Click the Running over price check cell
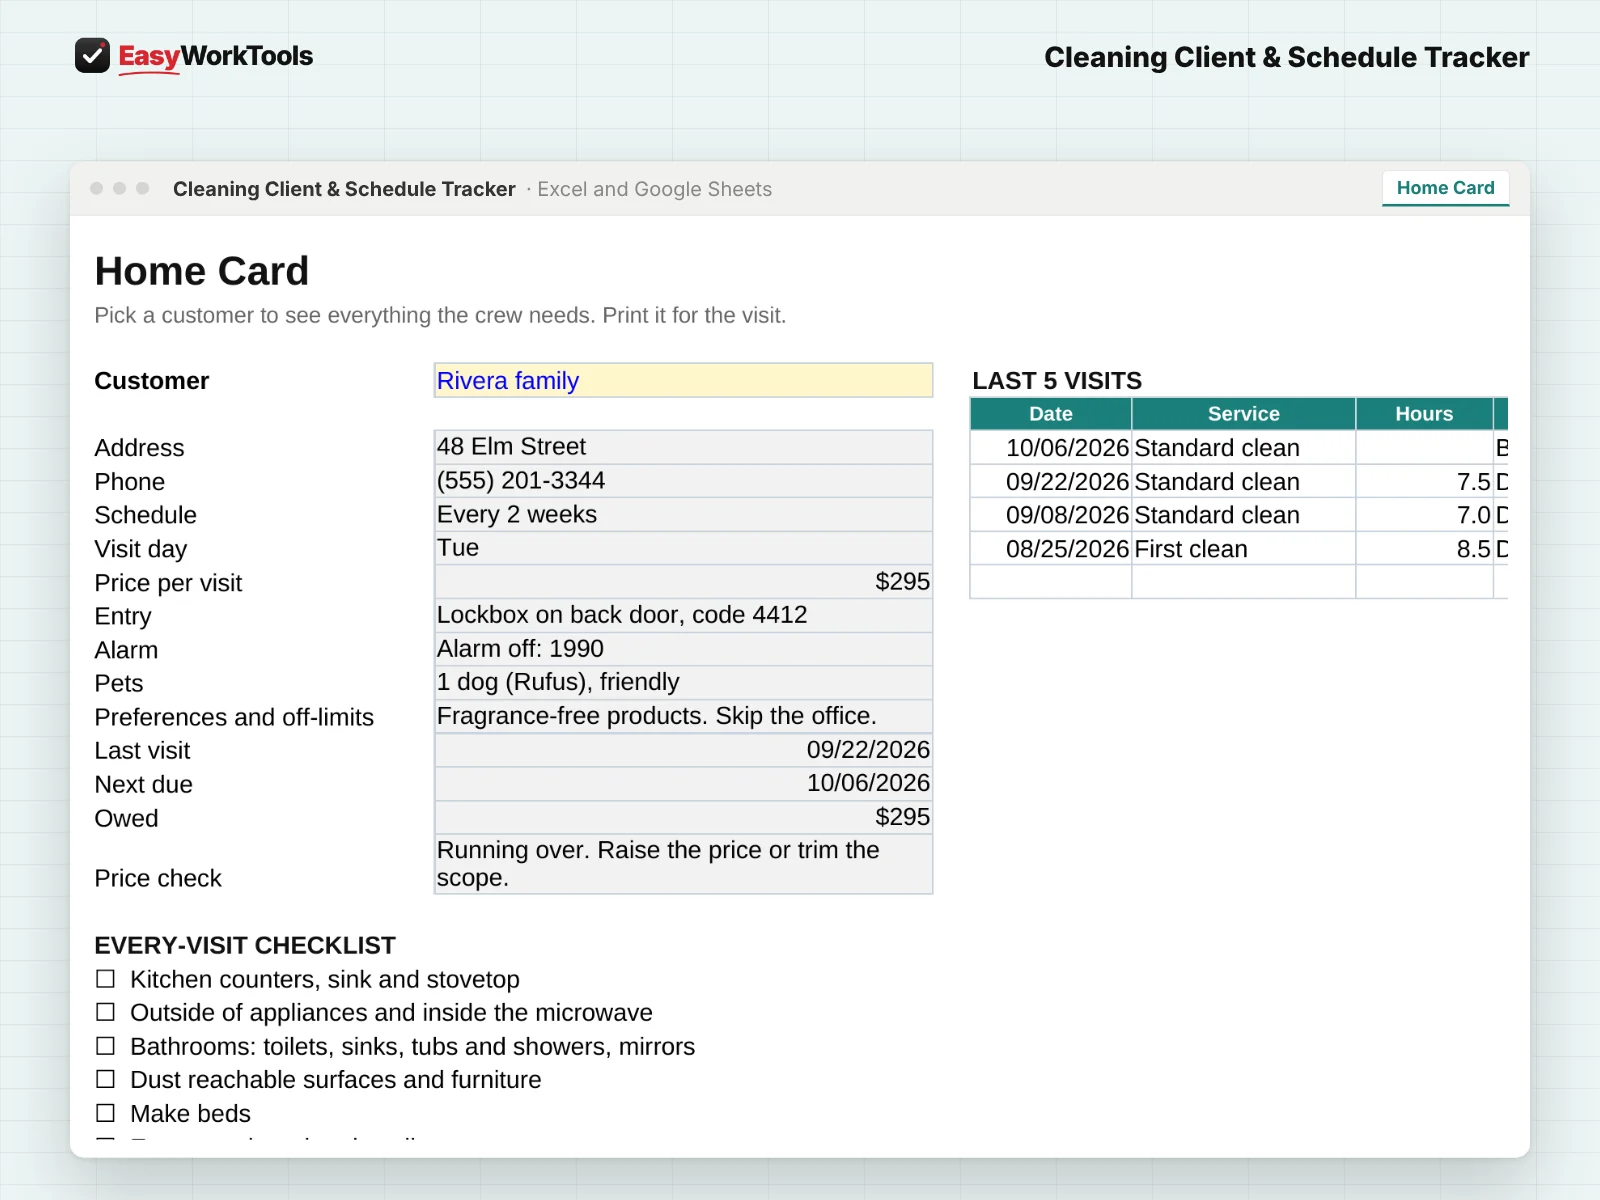 click(683, 864)
